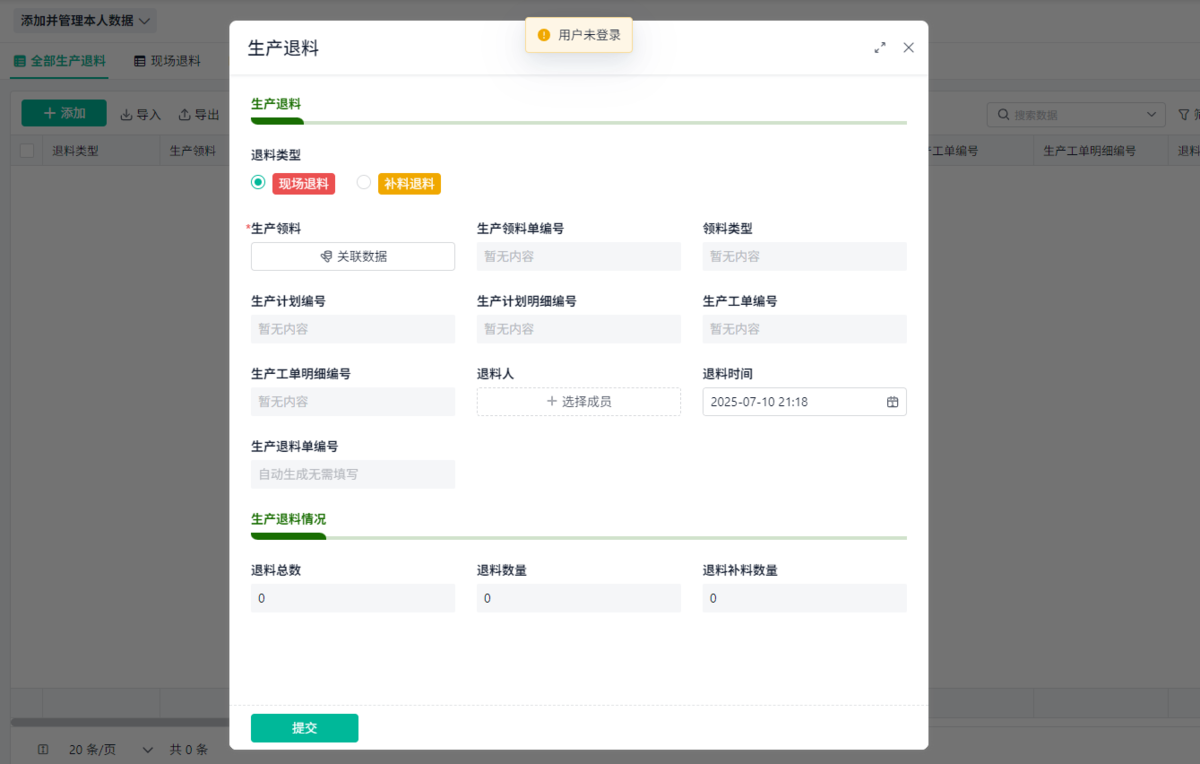Click the 提交 submit button
The image size is (1200, 764).
[304, 728]
